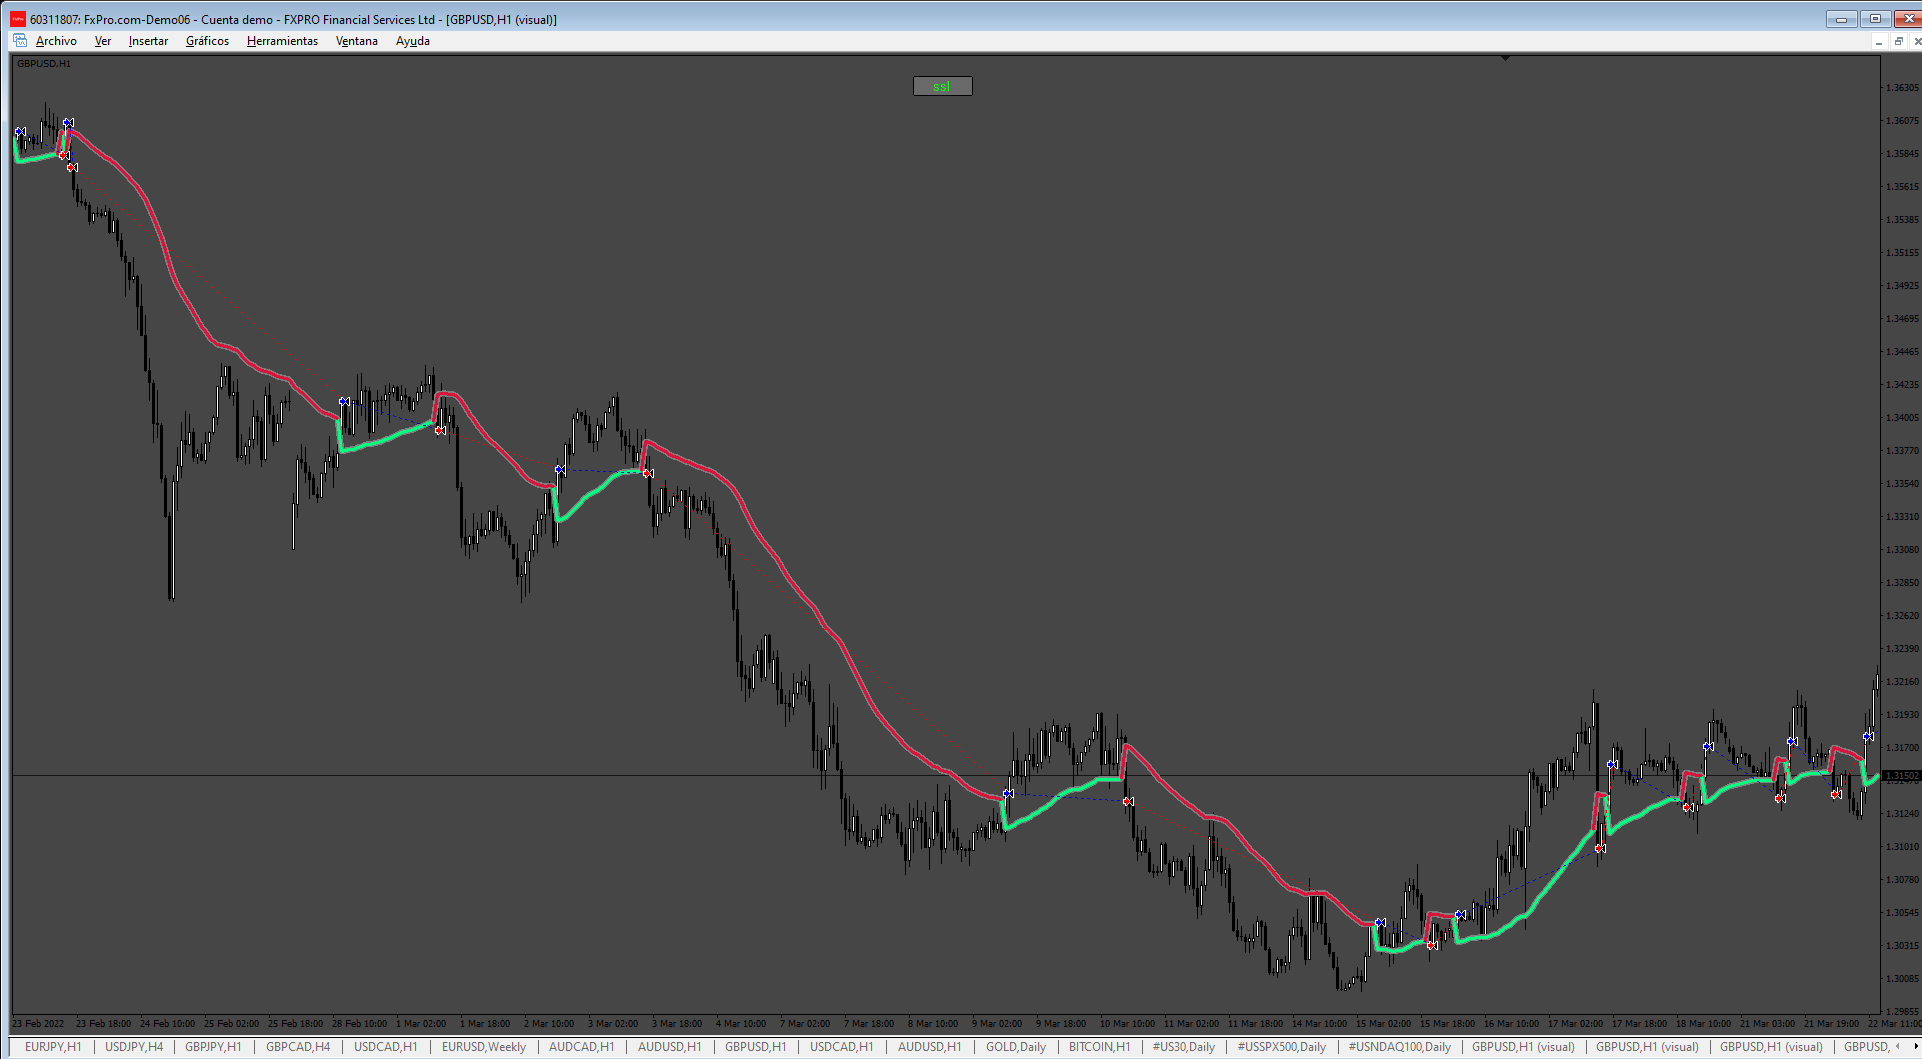This screenshot has height=1059, width=1922.
Task: Open the Insertar menu
Action: coord(148,41)
